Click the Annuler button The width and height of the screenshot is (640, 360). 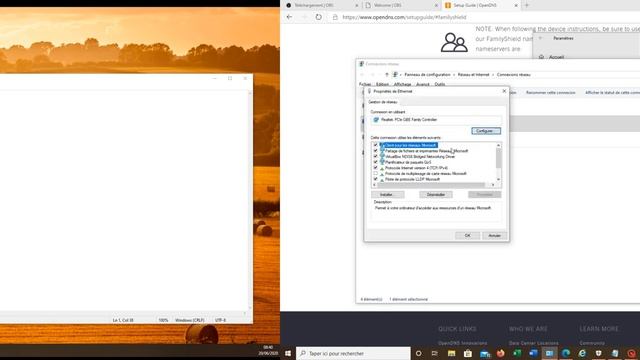tap(495, 236)
